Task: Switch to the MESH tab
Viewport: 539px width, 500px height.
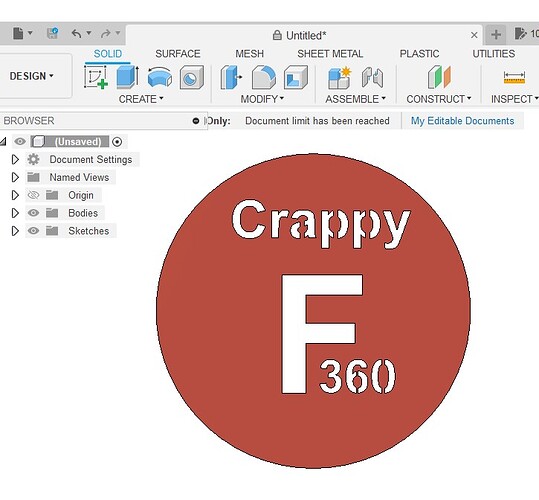Action: pos(250,54)
